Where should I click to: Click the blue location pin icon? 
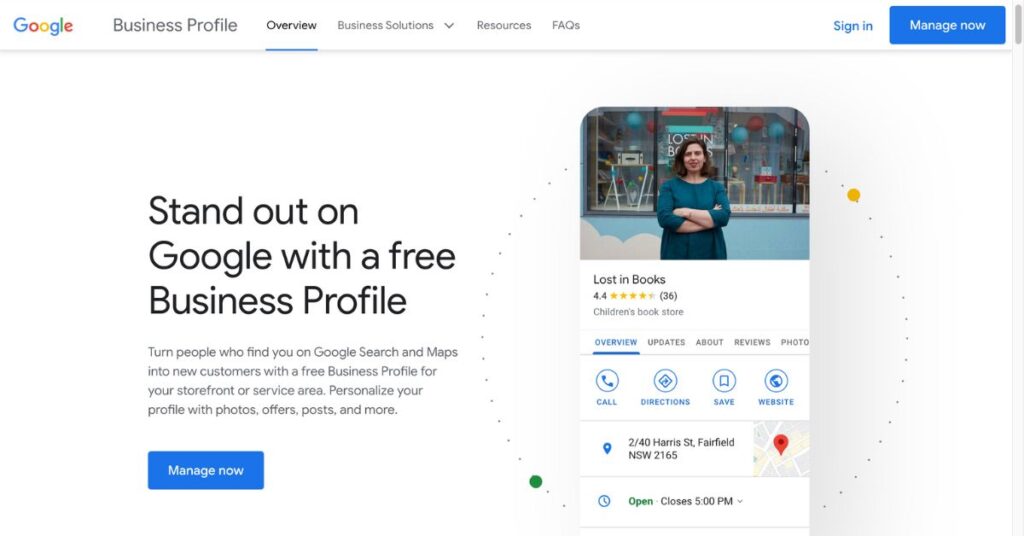point(607,449)
